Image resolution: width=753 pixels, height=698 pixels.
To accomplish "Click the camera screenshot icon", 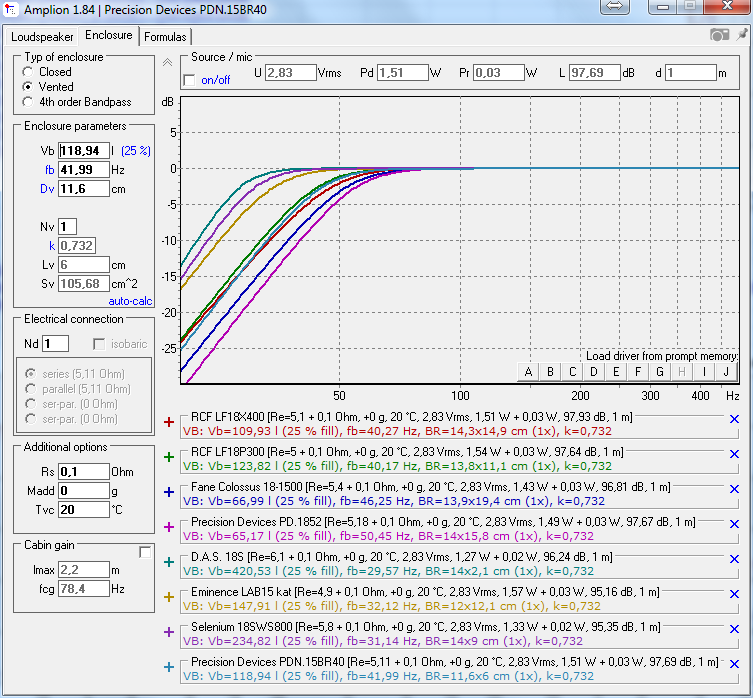I will click(719, 35).
